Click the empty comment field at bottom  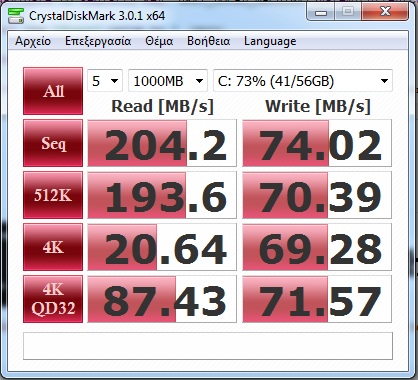coord(208,346)
